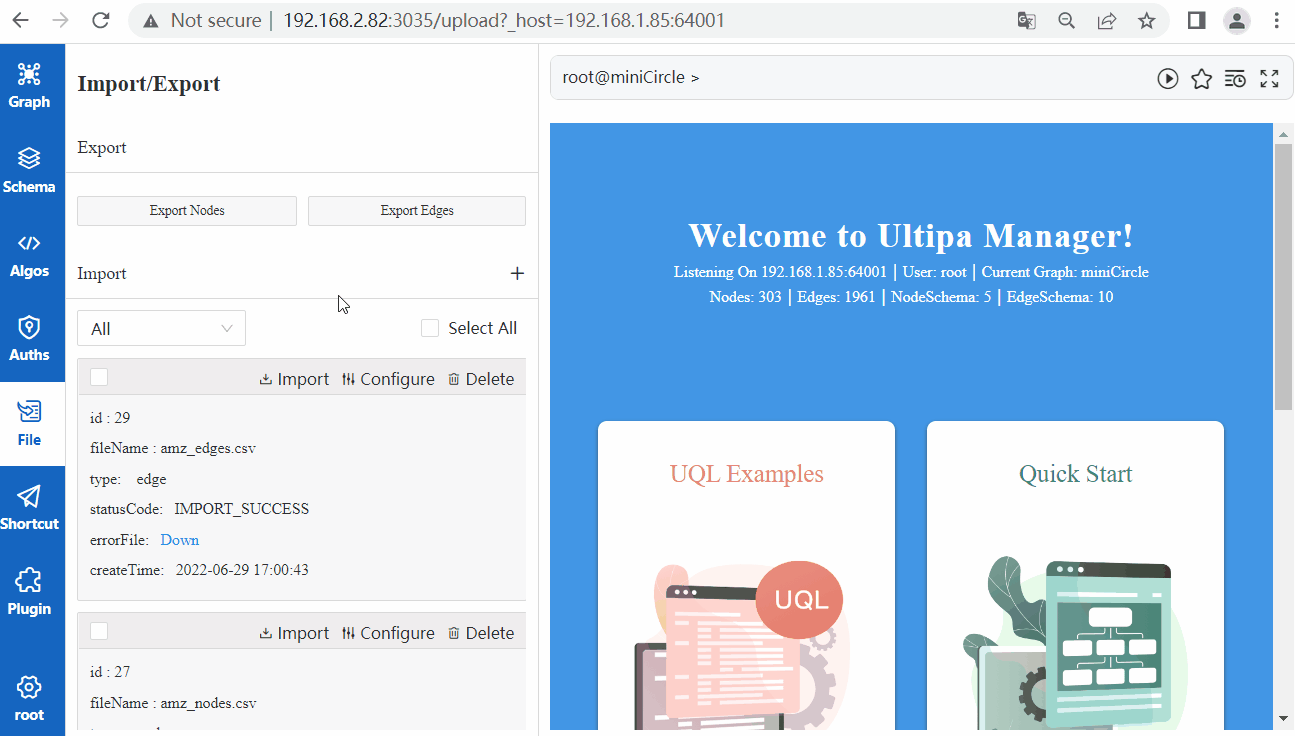
Task: Bookmark this page with the star
Action: [x=1146, y=20]
